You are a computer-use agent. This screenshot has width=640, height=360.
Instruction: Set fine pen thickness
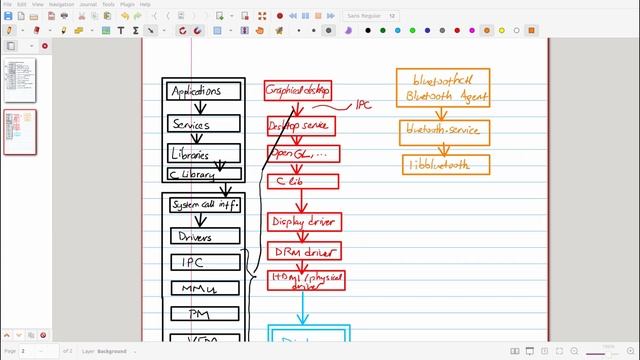click(x=299, y=30)
